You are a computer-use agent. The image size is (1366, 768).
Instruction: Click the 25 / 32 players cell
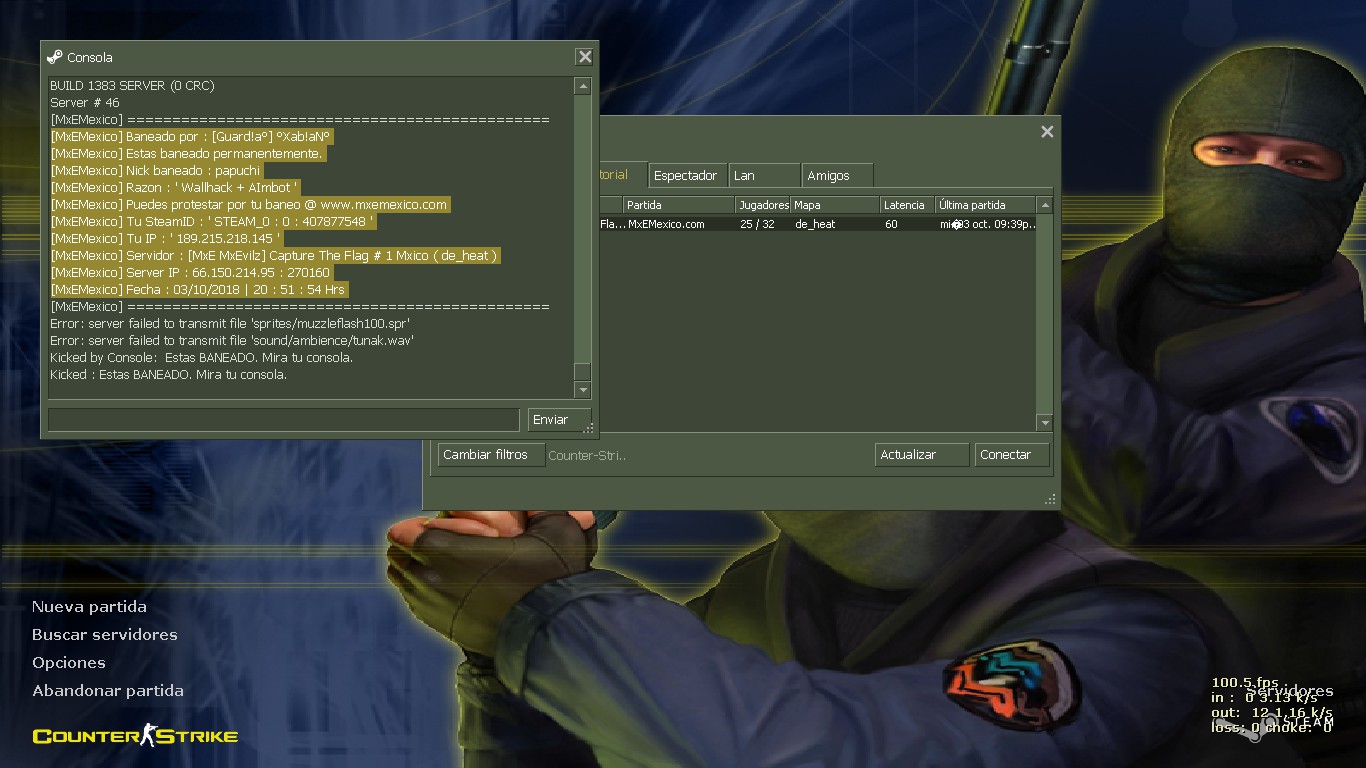(757, 224)
